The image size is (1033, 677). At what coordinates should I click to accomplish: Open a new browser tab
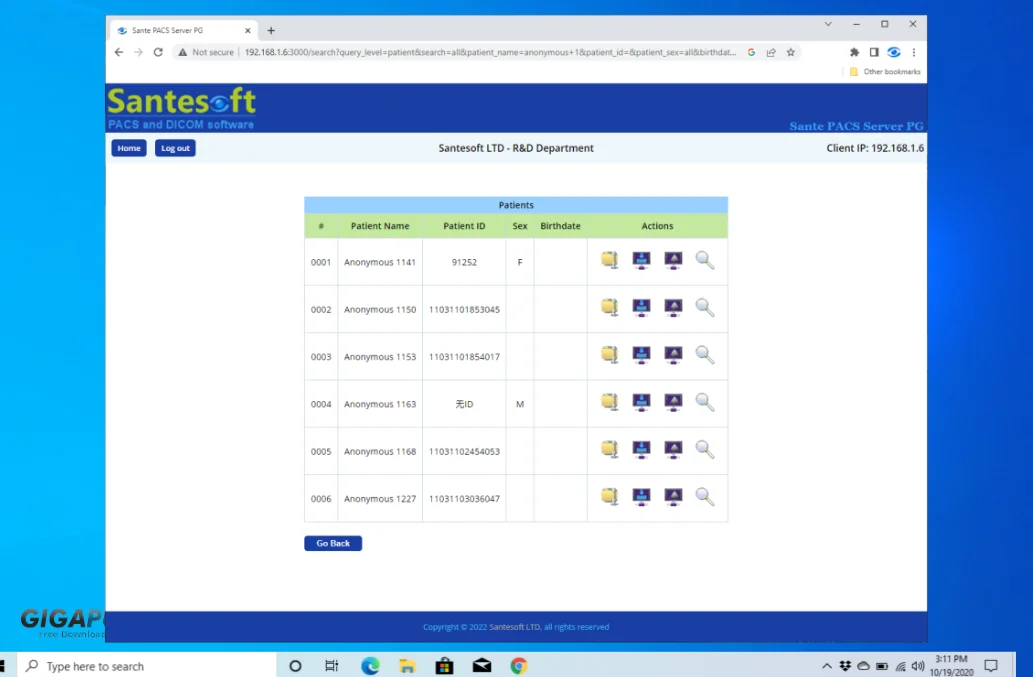tap(271, 30)
